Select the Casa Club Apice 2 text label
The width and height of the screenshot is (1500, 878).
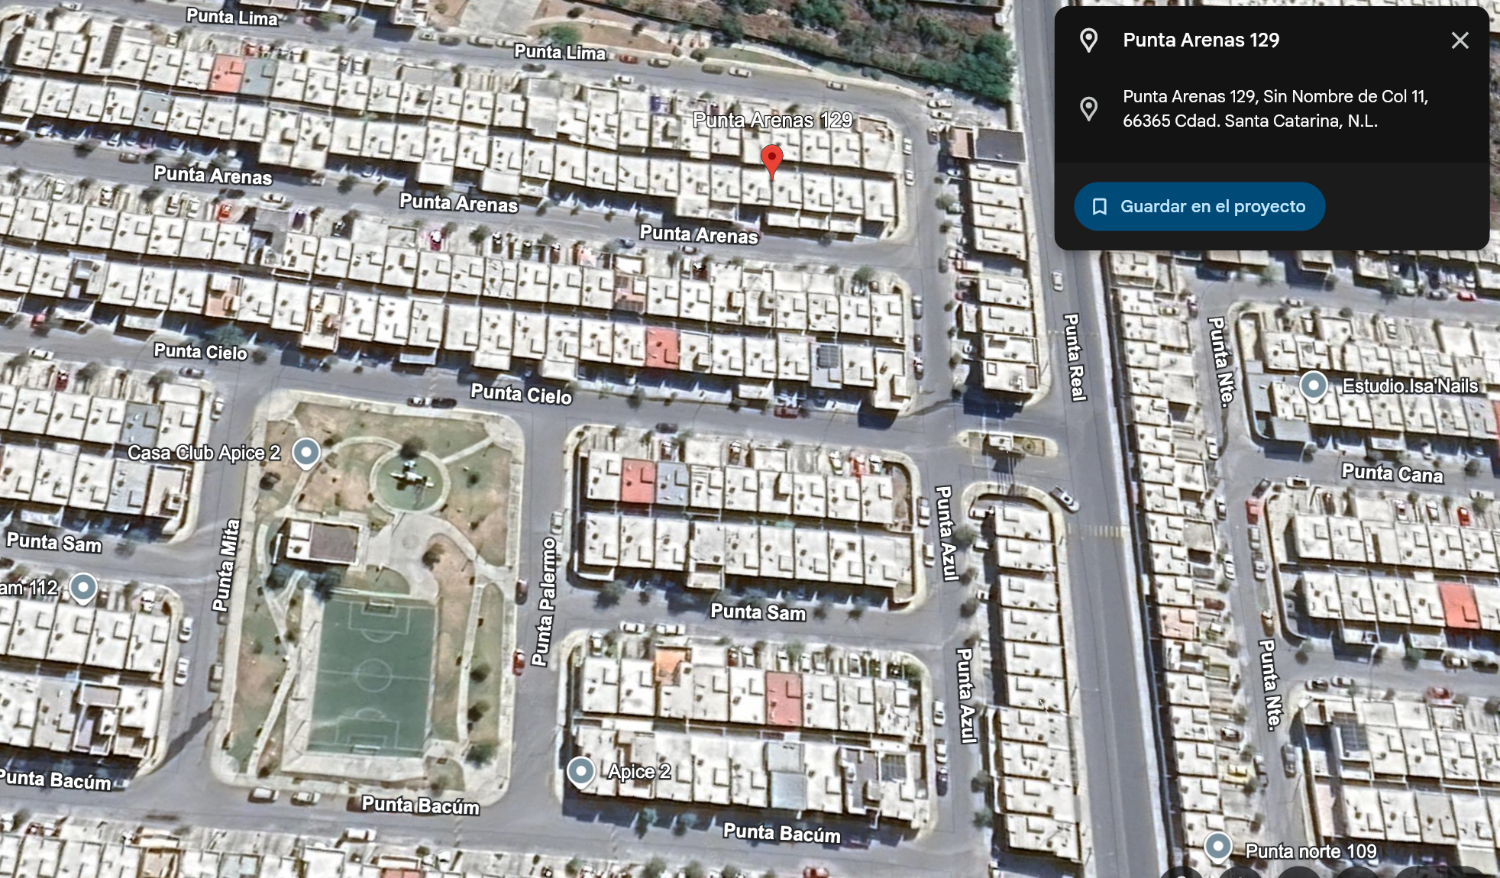click(x=203, y=453)
